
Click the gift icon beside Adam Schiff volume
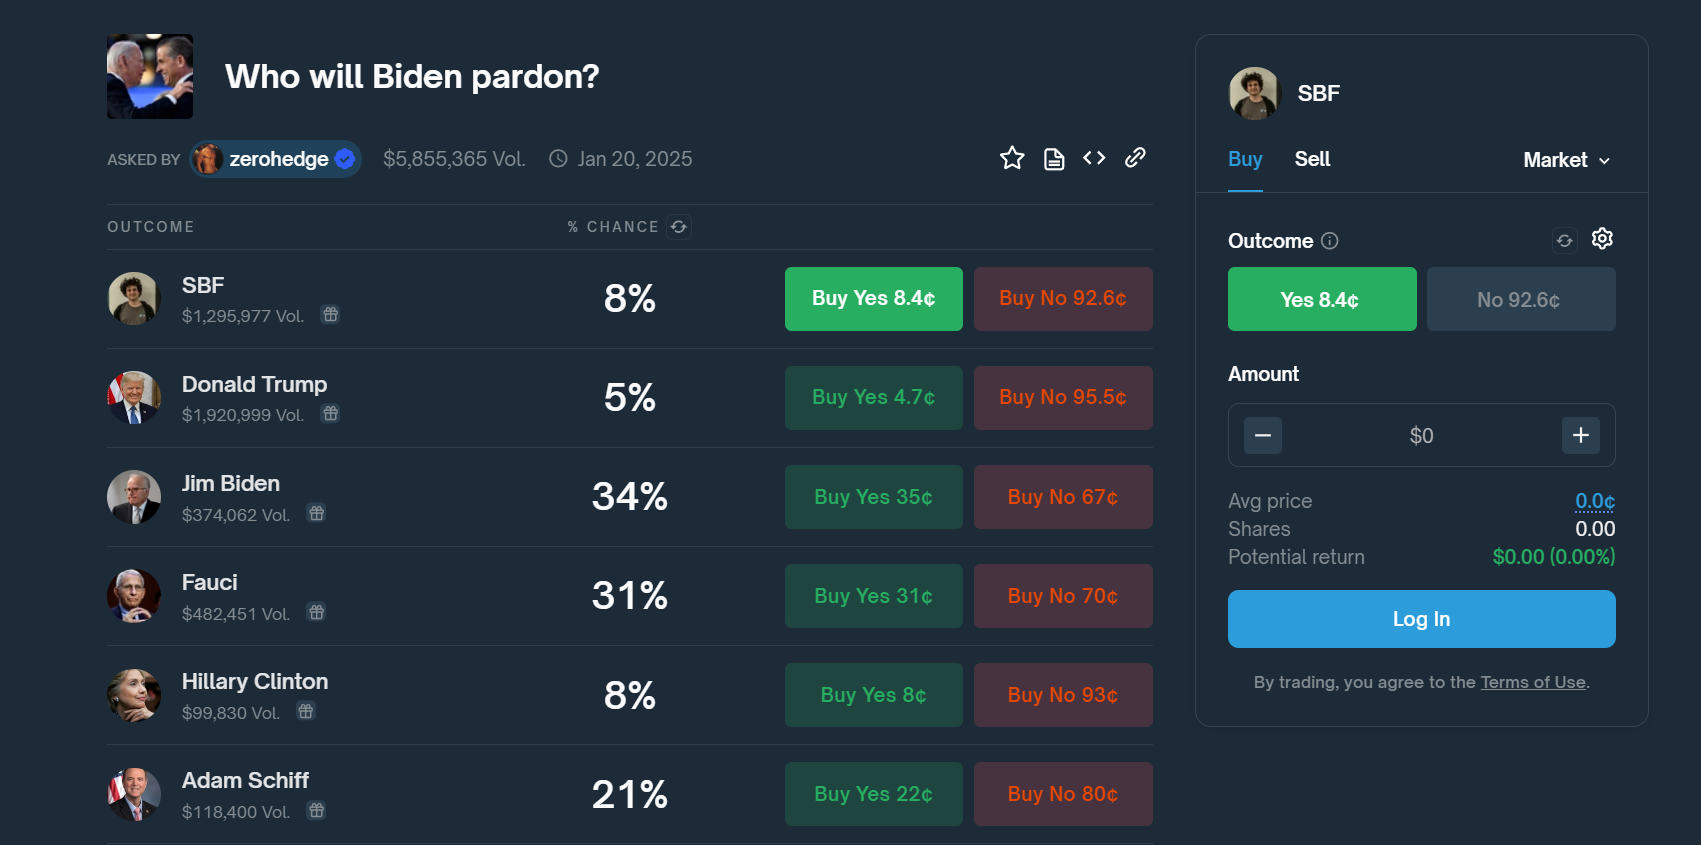tap(316, 811)
